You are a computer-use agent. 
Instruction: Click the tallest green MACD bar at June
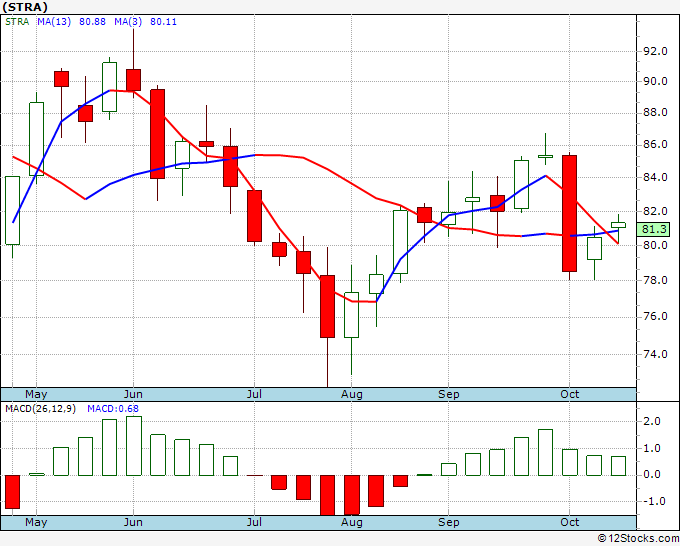point(134,446)
